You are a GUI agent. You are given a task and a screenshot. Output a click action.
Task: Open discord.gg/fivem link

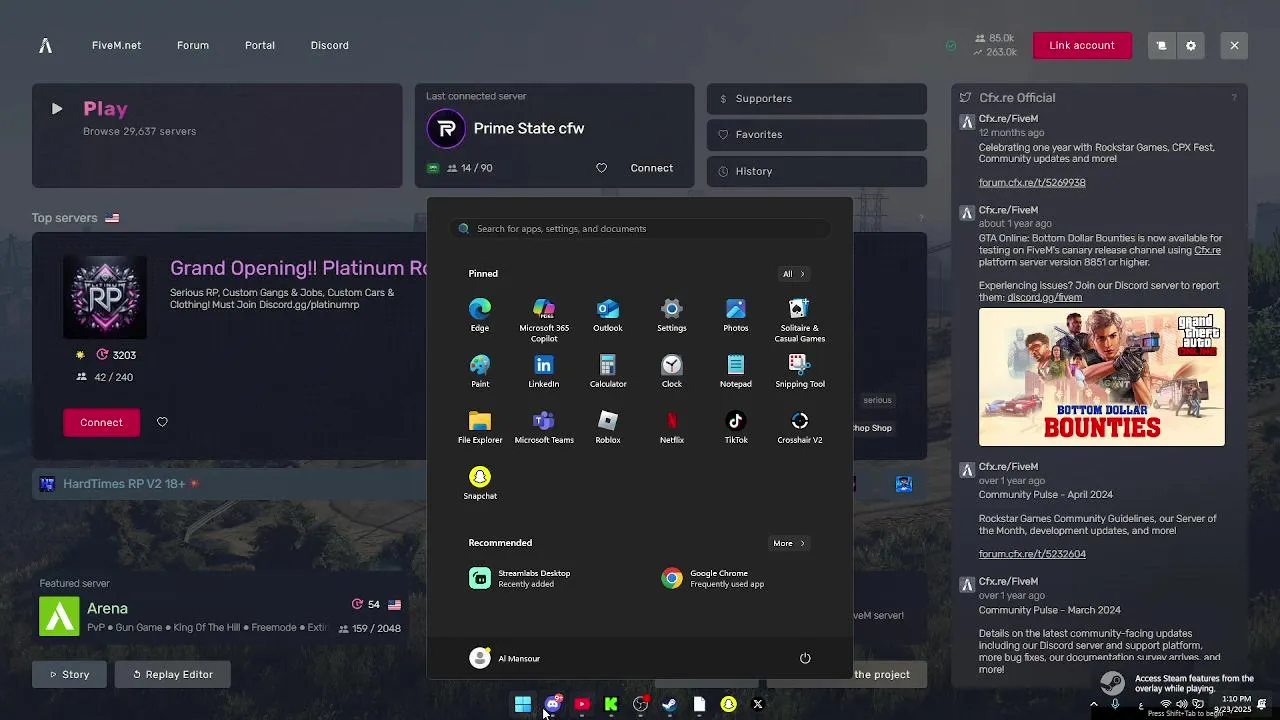click(1044, 297)
